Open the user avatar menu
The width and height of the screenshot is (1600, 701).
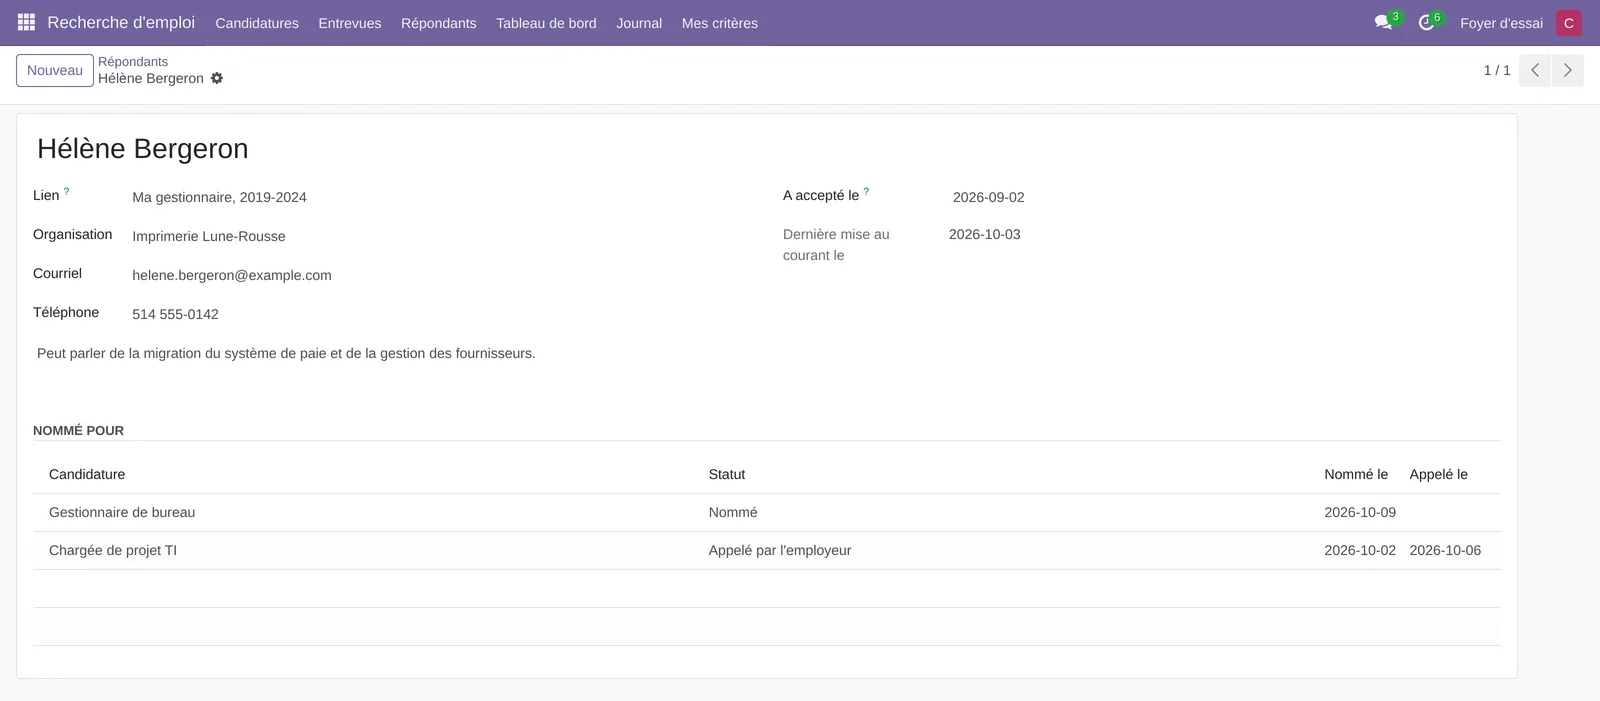click(x=1569, y=23)
